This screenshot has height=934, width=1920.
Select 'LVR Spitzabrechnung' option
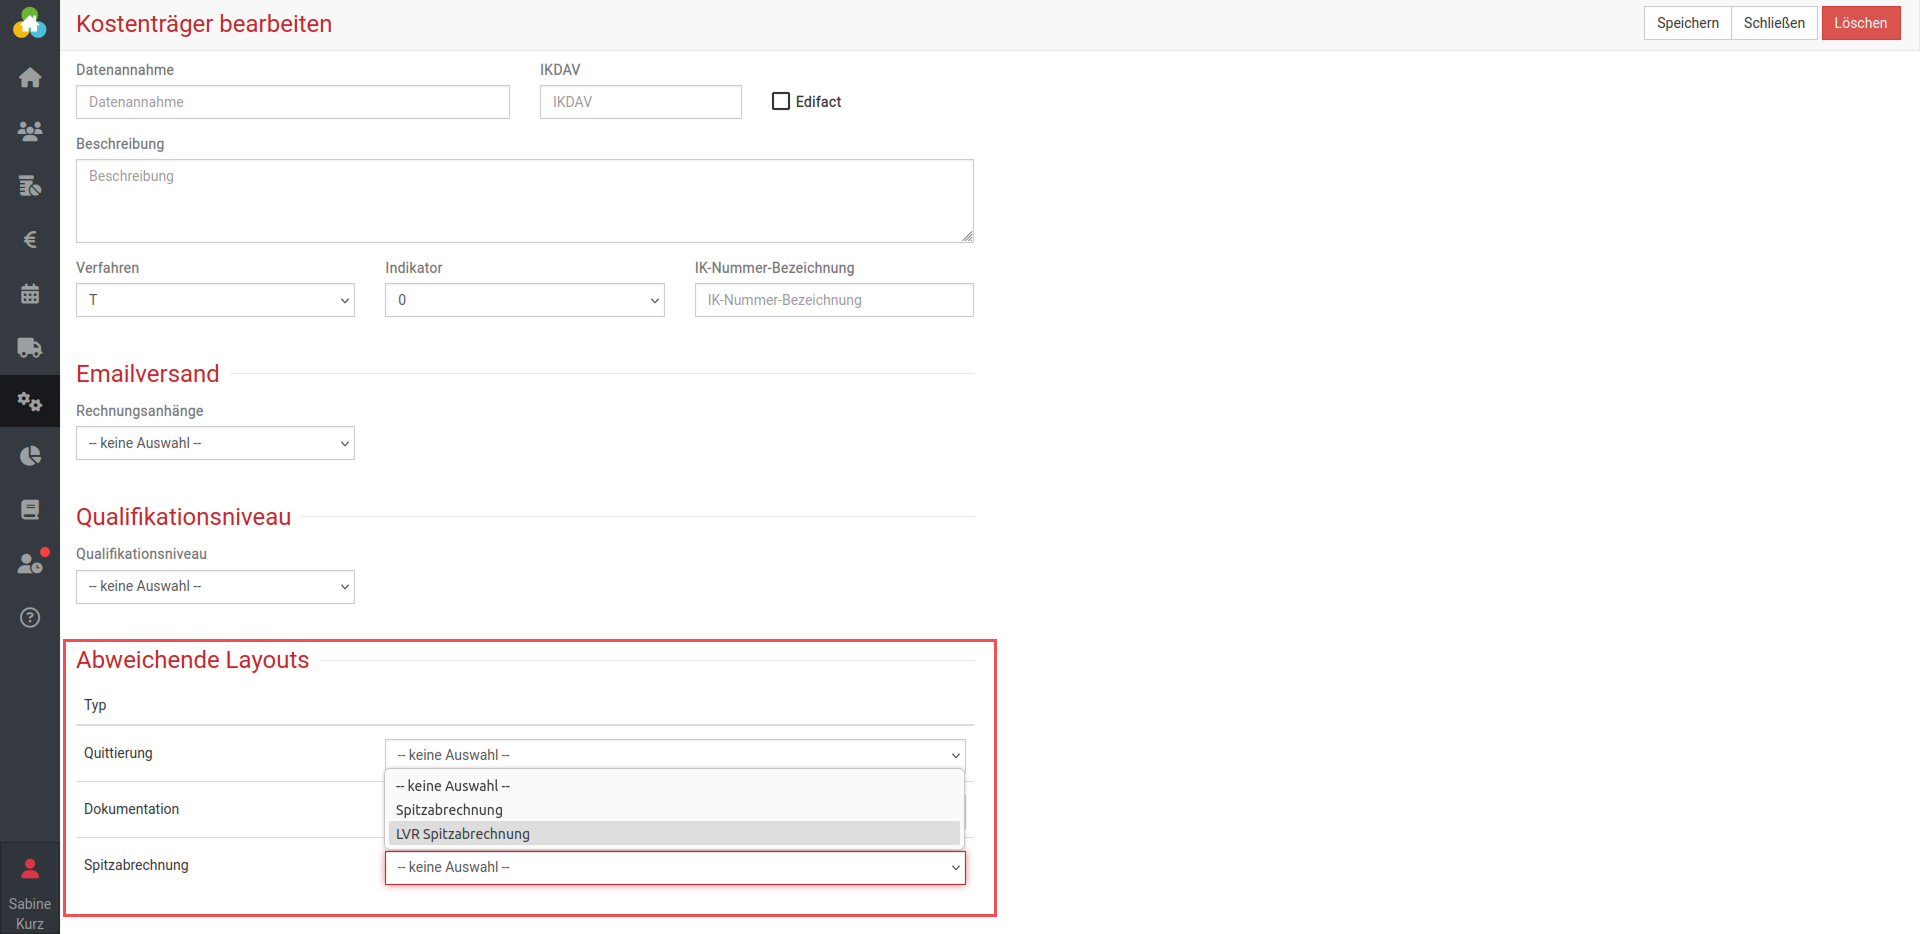[x=674, y=834]
